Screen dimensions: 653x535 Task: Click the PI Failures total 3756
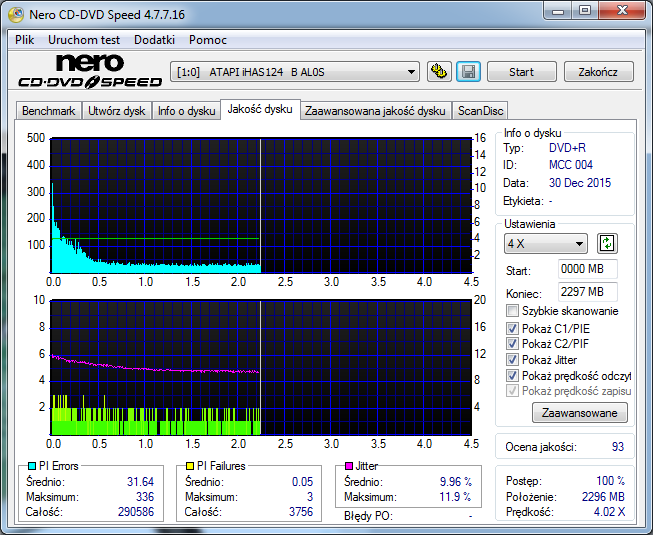coord(301,512)
